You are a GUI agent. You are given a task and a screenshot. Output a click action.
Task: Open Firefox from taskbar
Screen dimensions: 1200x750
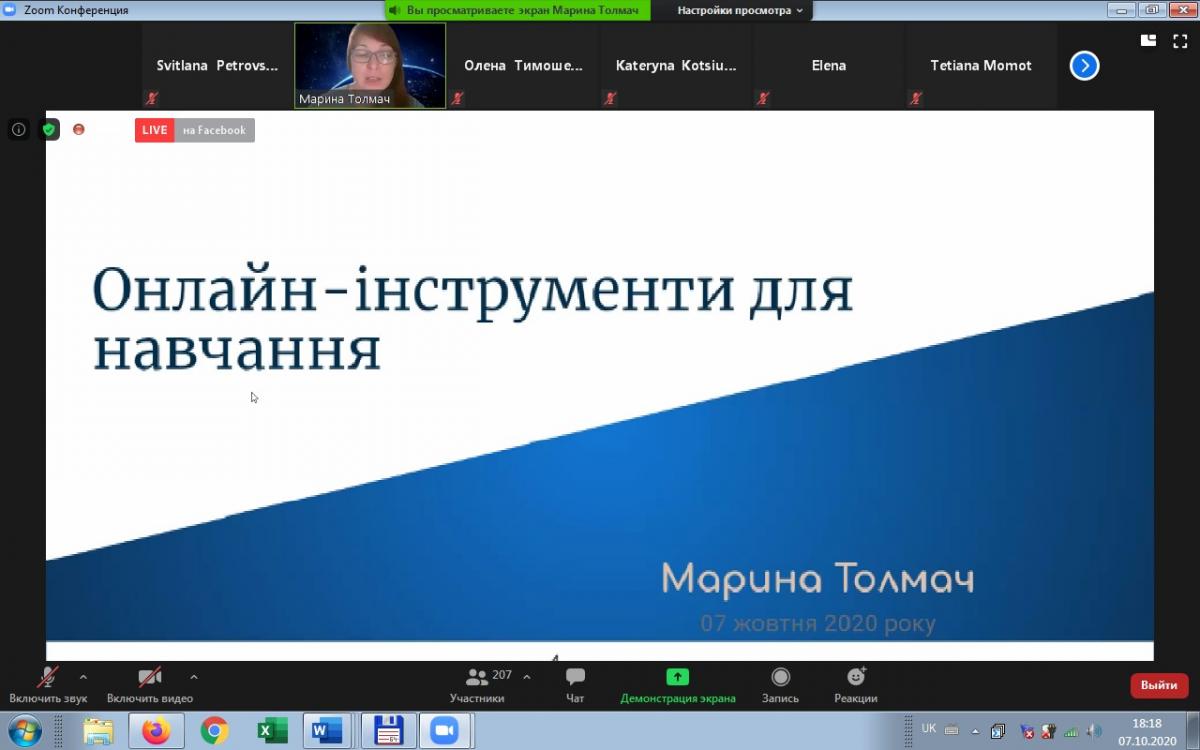pyautogui.click(x=156, y=731)
